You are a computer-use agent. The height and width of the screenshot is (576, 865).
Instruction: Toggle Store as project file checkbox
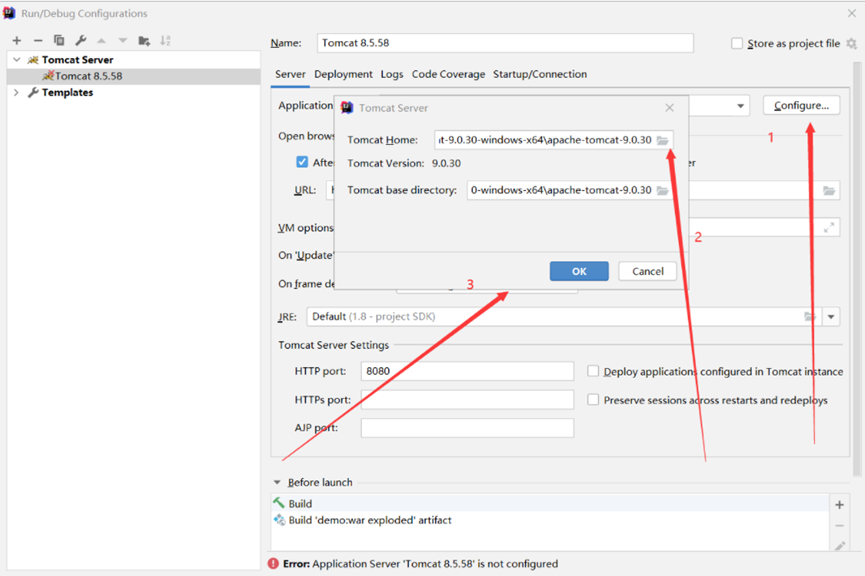coord(736,44)
